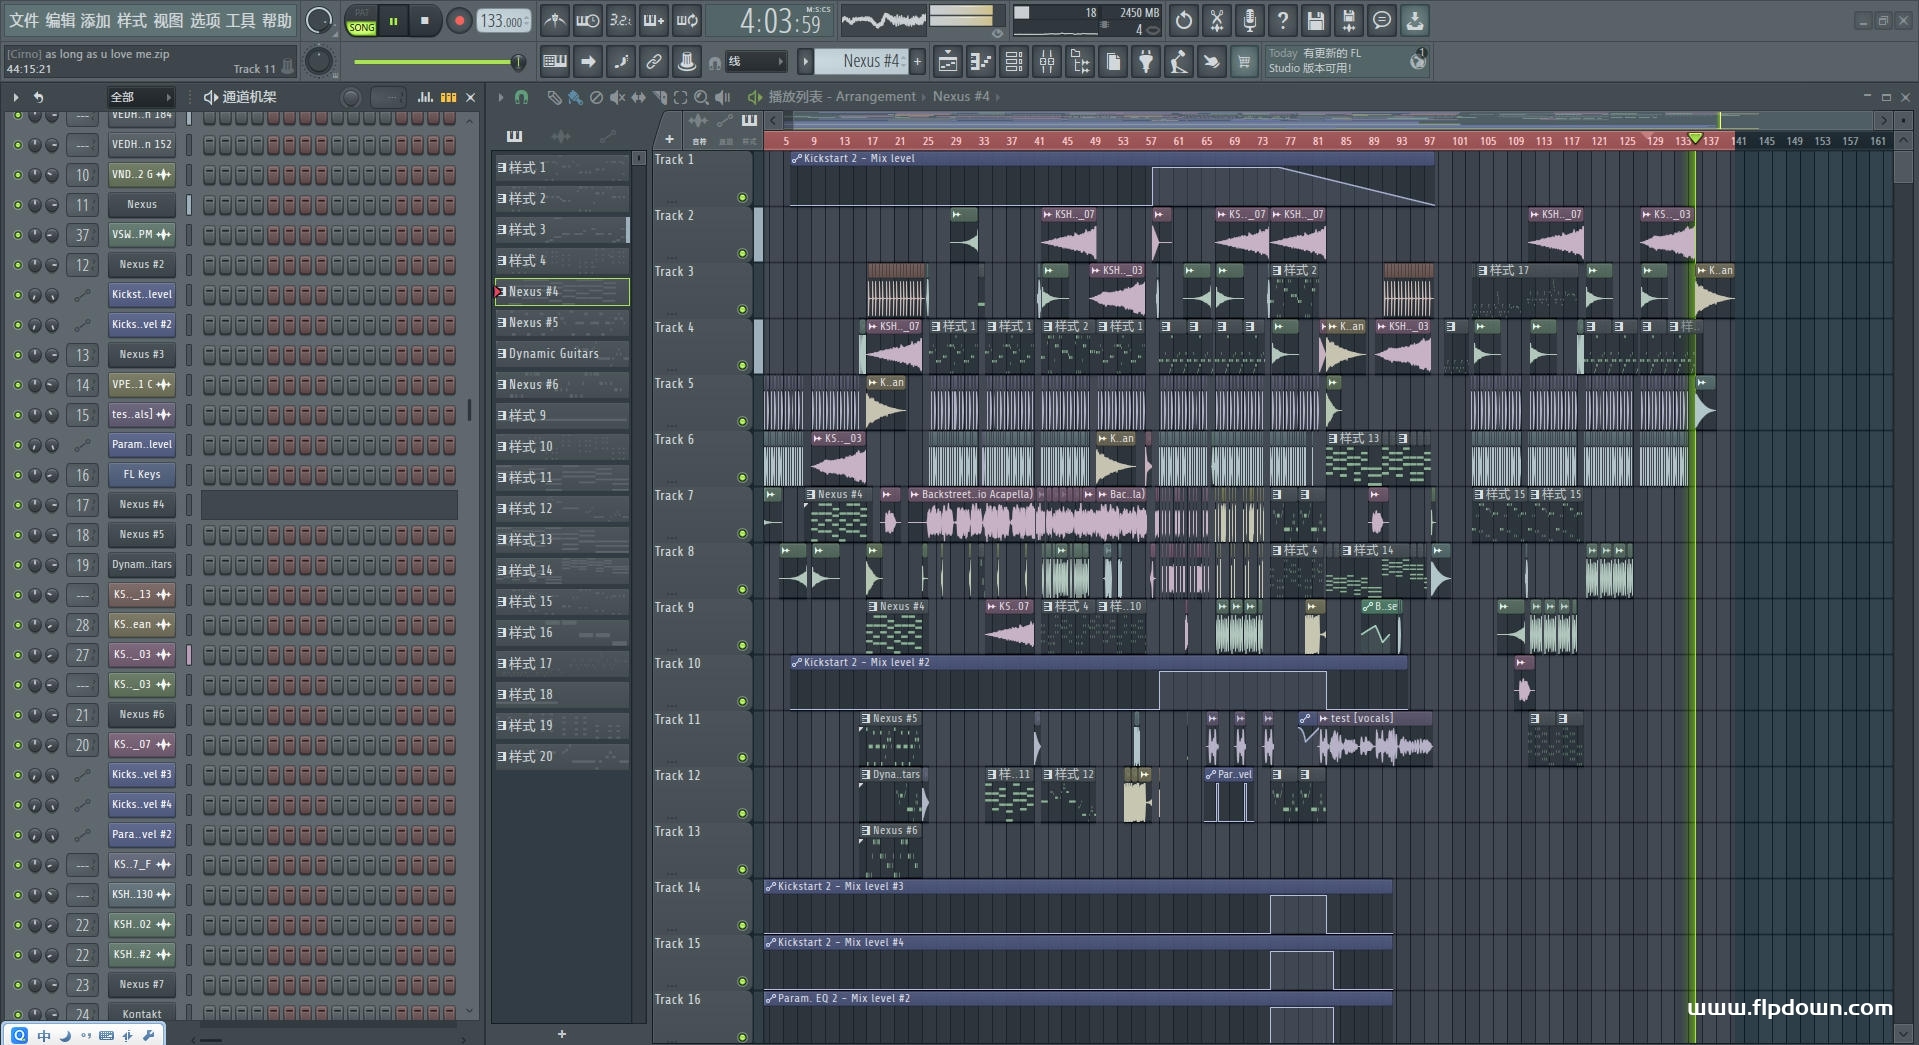This screenshot has height=1045, width=1919.
Task: Click the record button in the transport
Action: 459,21
